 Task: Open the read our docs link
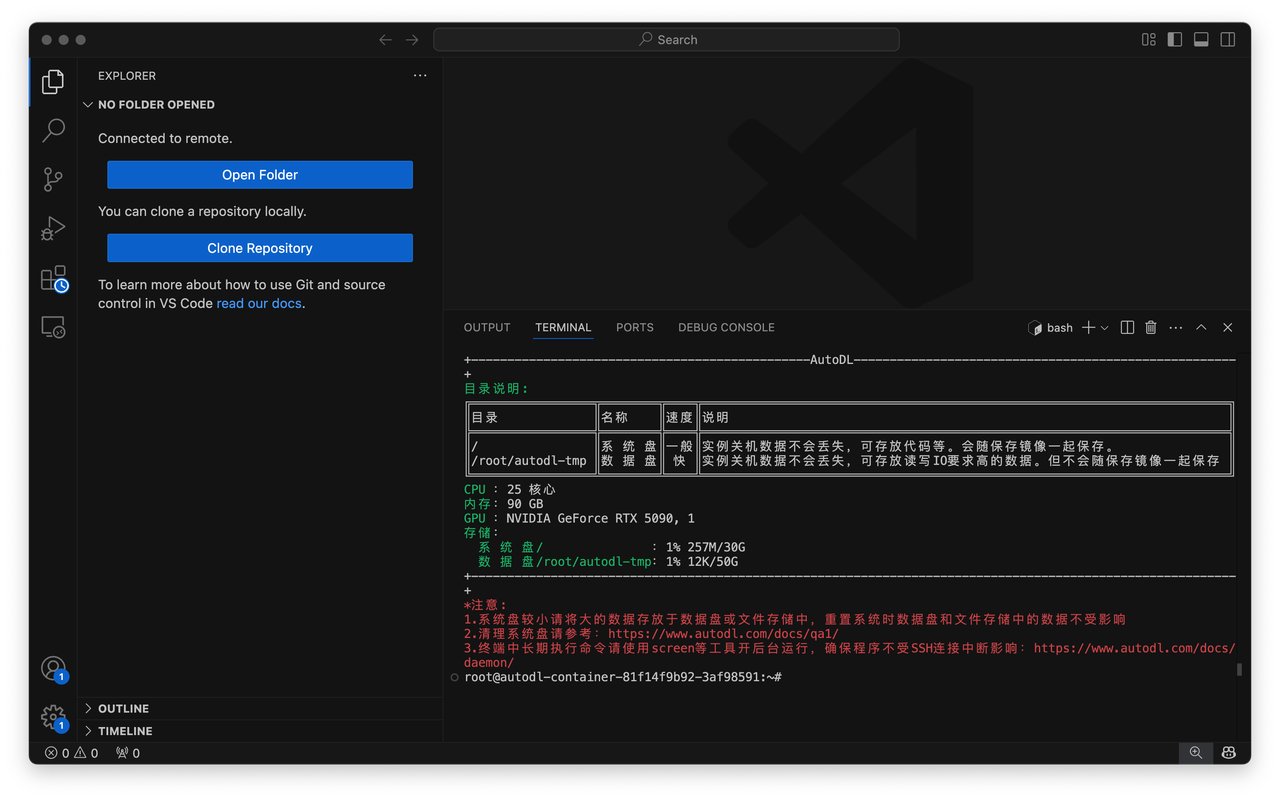259,303
